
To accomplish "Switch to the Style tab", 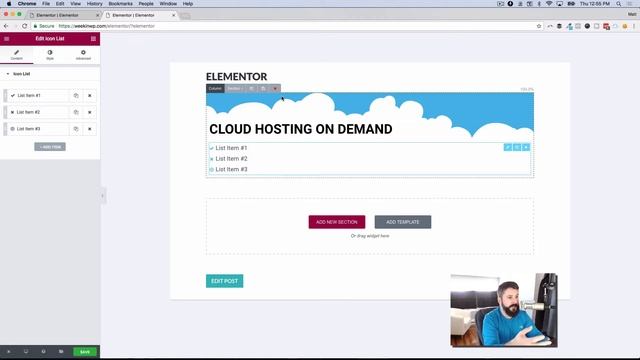I will tap(50, 55).
